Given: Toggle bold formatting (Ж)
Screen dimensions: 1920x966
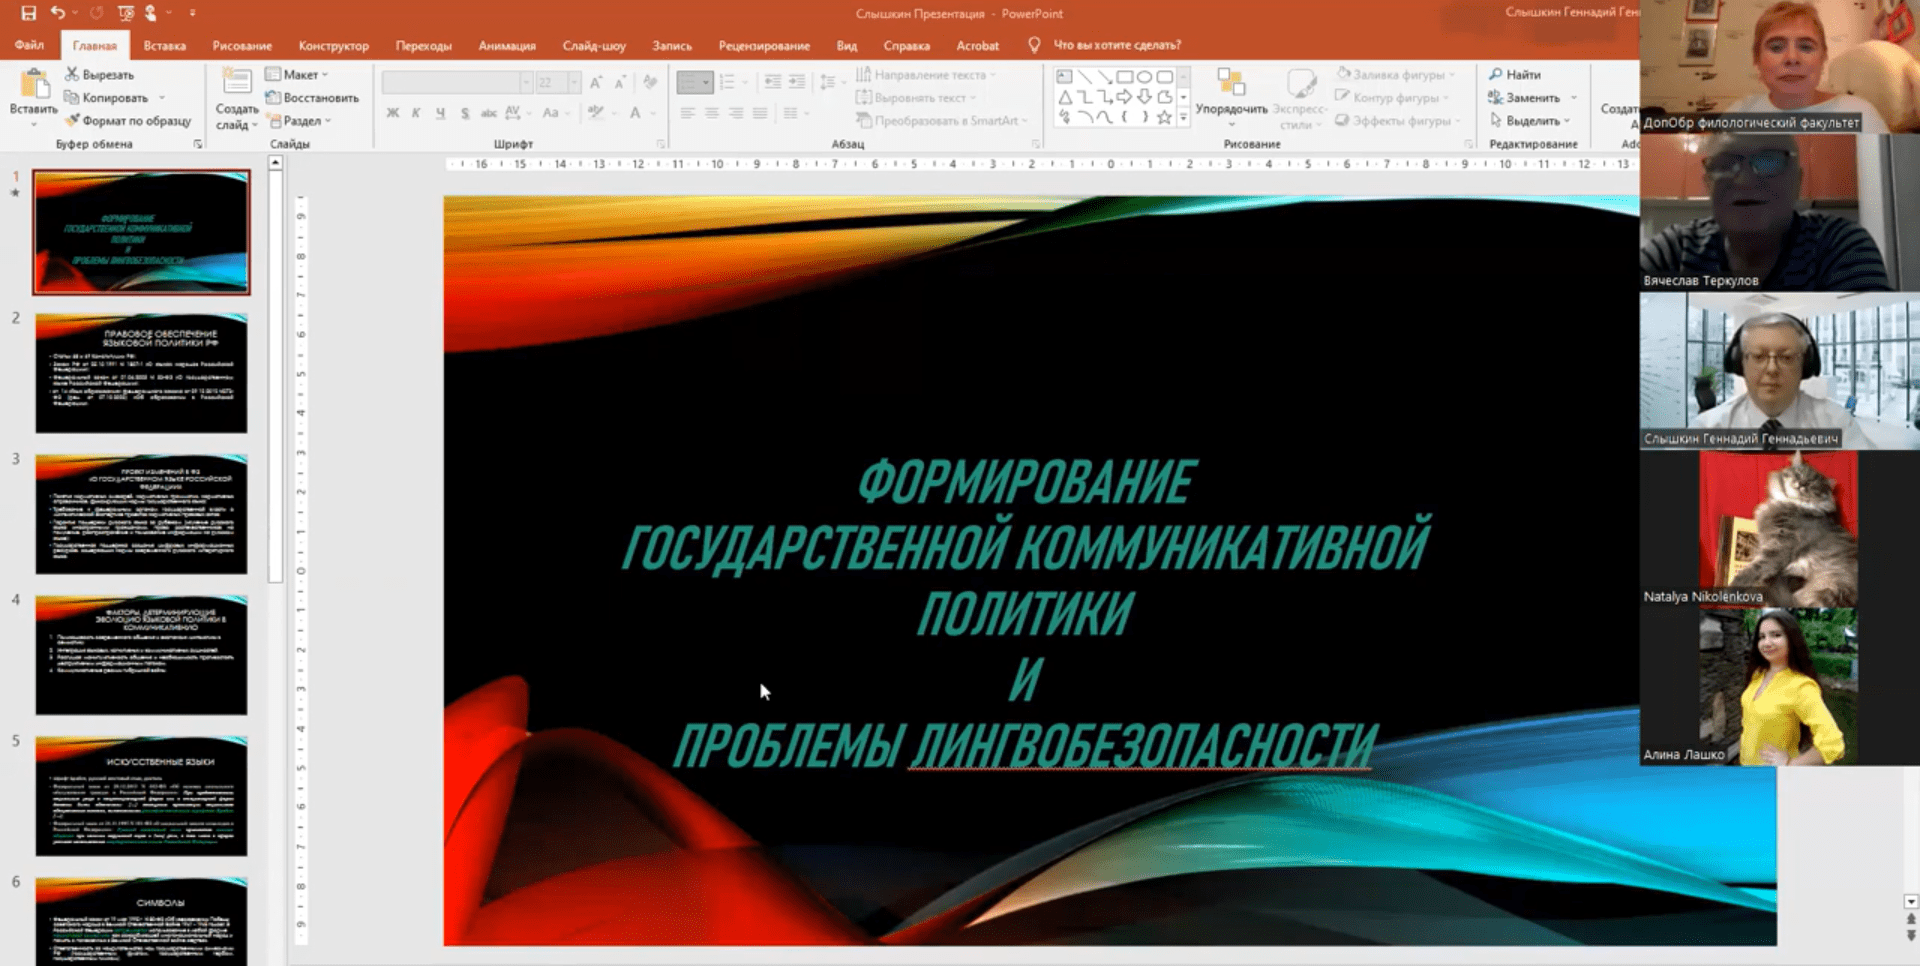Looking at the screenshot, I should [393, 113].
